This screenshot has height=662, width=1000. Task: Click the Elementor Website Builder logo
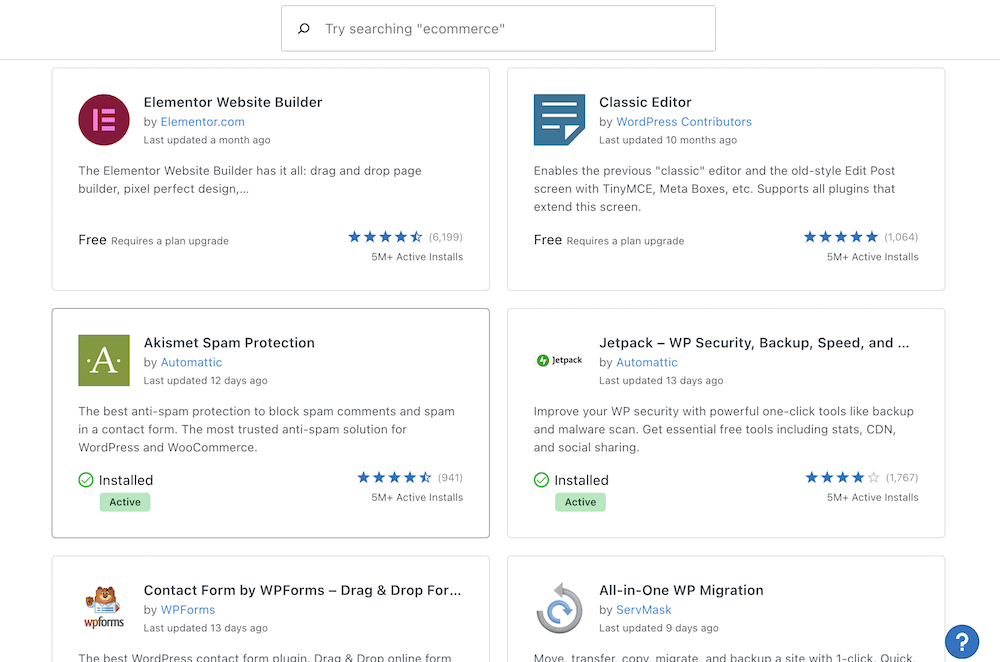click(x=103, y=120)
